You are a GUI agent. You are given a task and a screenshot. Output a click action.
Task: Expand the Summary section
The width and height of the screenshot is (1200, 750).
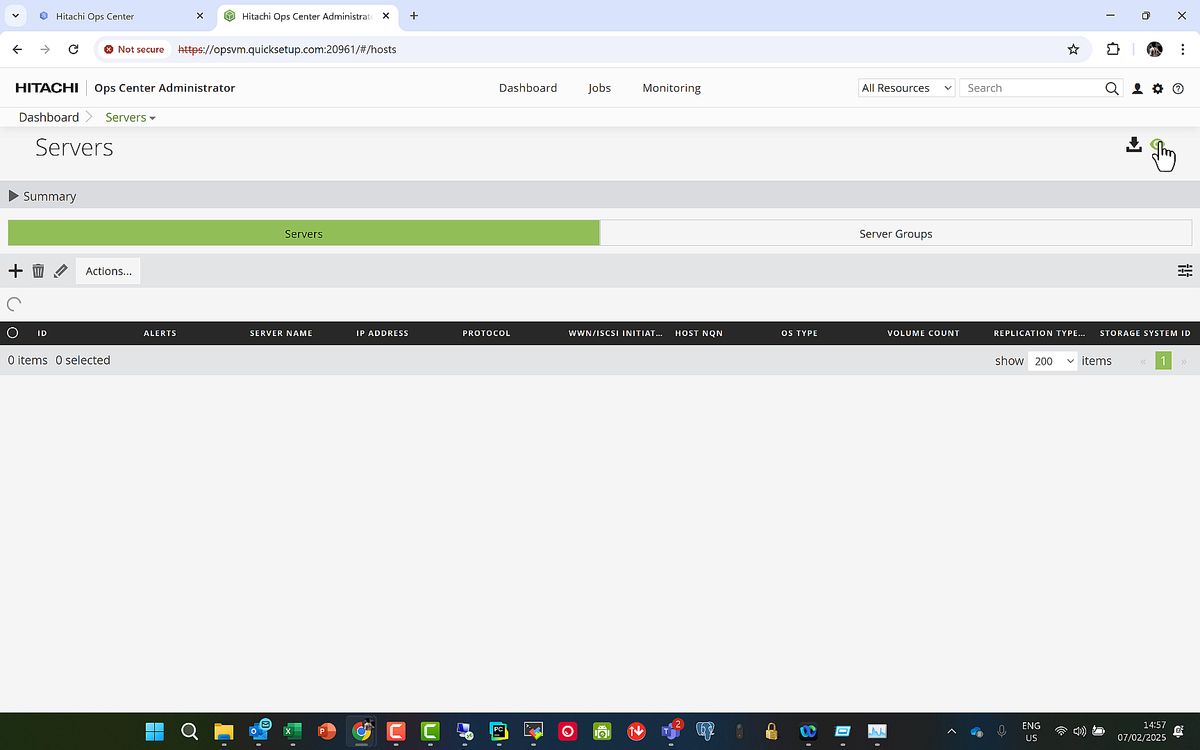42,196
